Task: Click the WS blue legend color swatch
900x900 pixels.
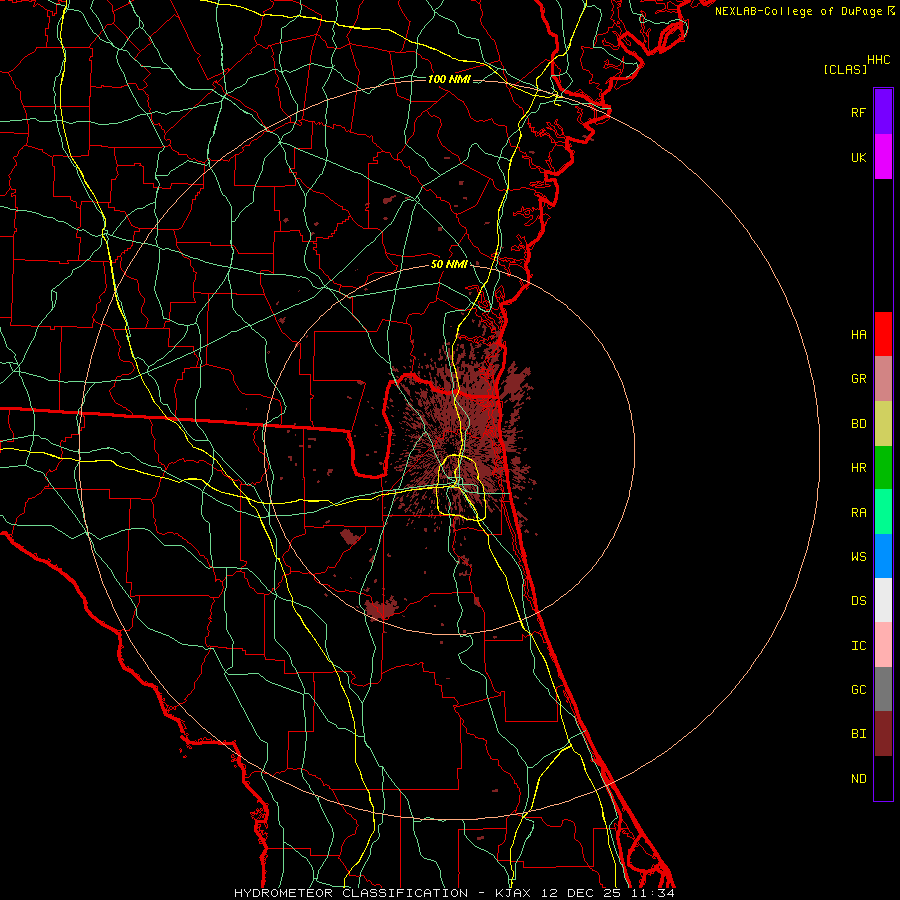Action: [883, 556]
